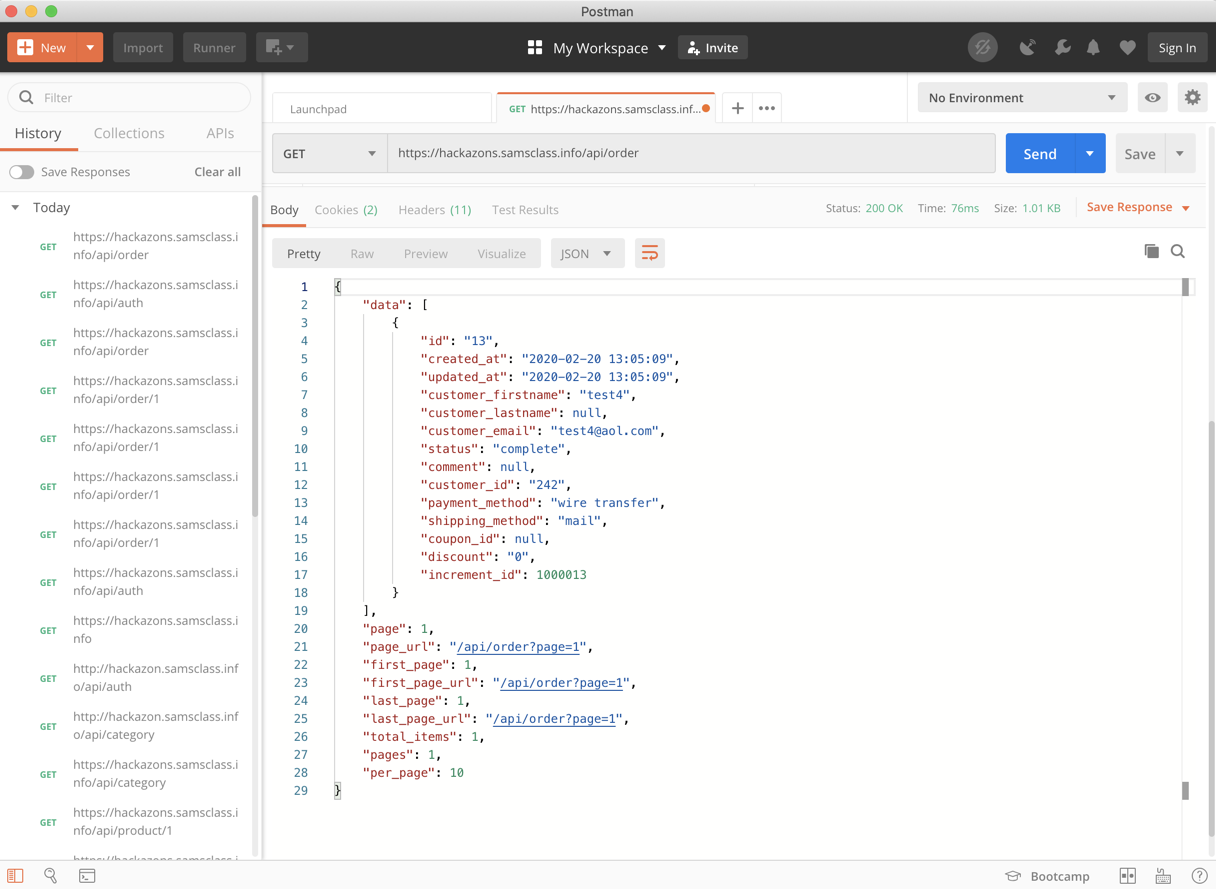Add a new request tab with plus icon

pos(737,108)
